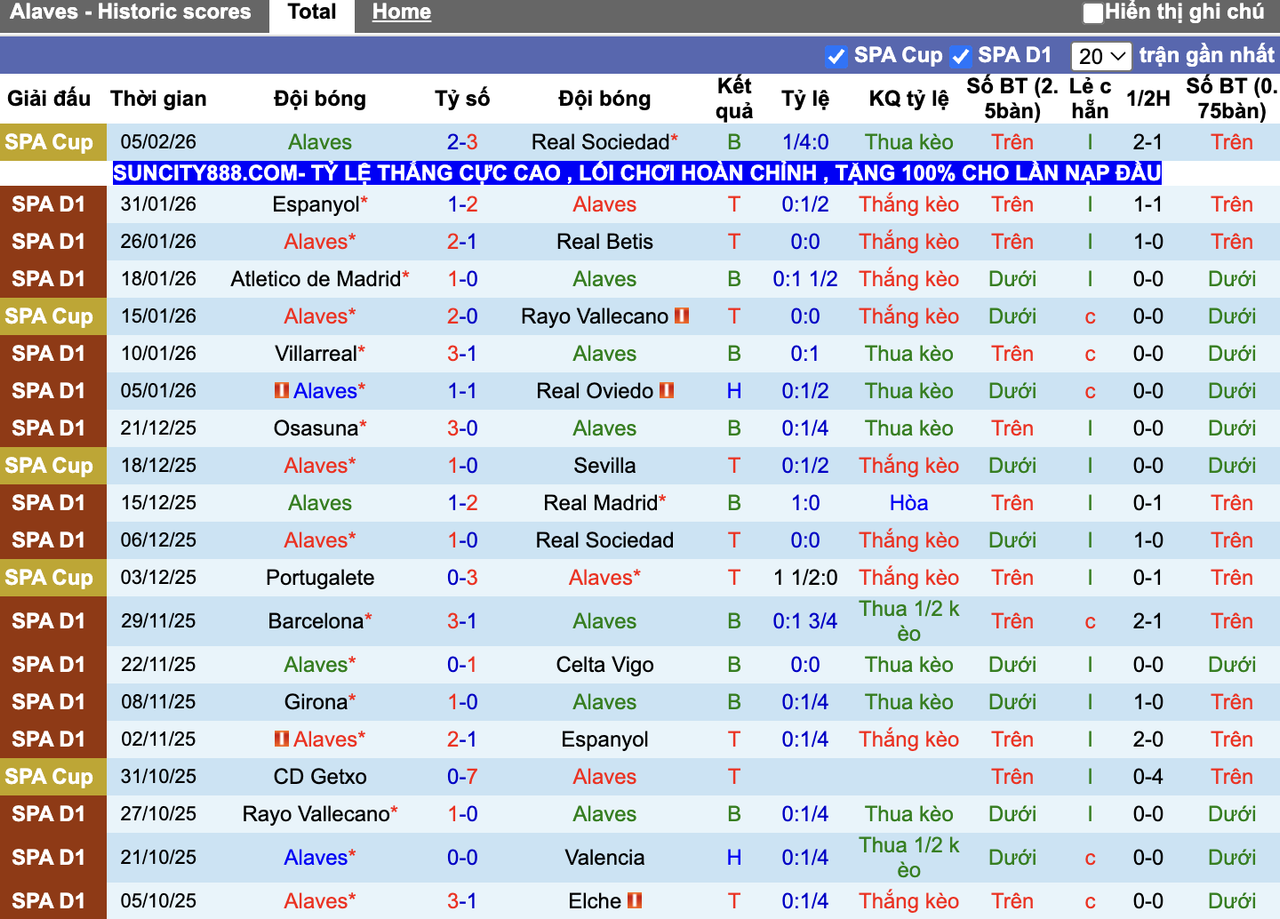This screenshot has height=919, width=1280.
Task: Open Barcelona team link
Action: point(316,621)
